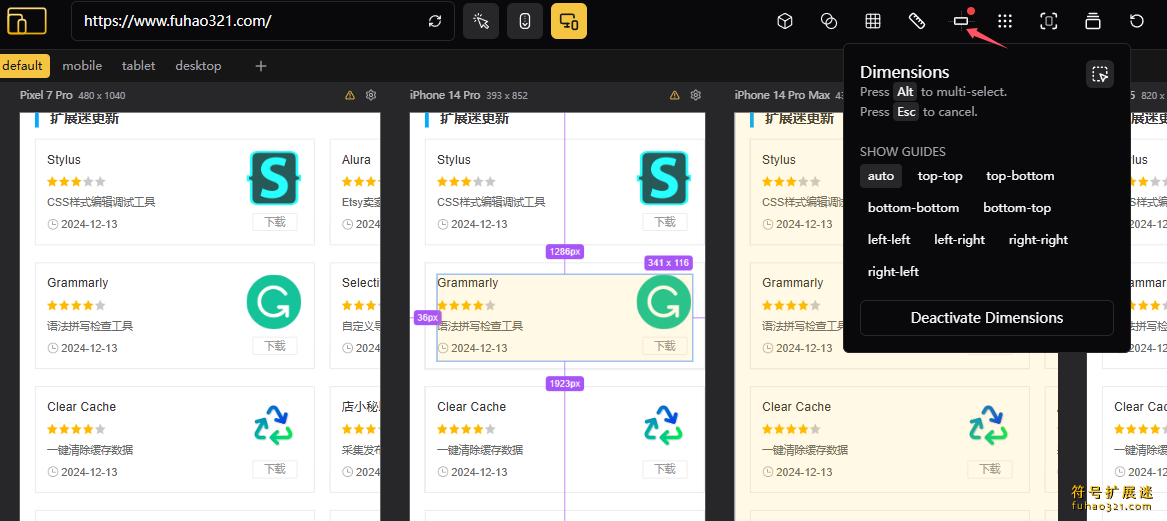1167x521 pixels.
Task: Click the Pixel 7 Pro device name label
Action: [x=46, y=95]
